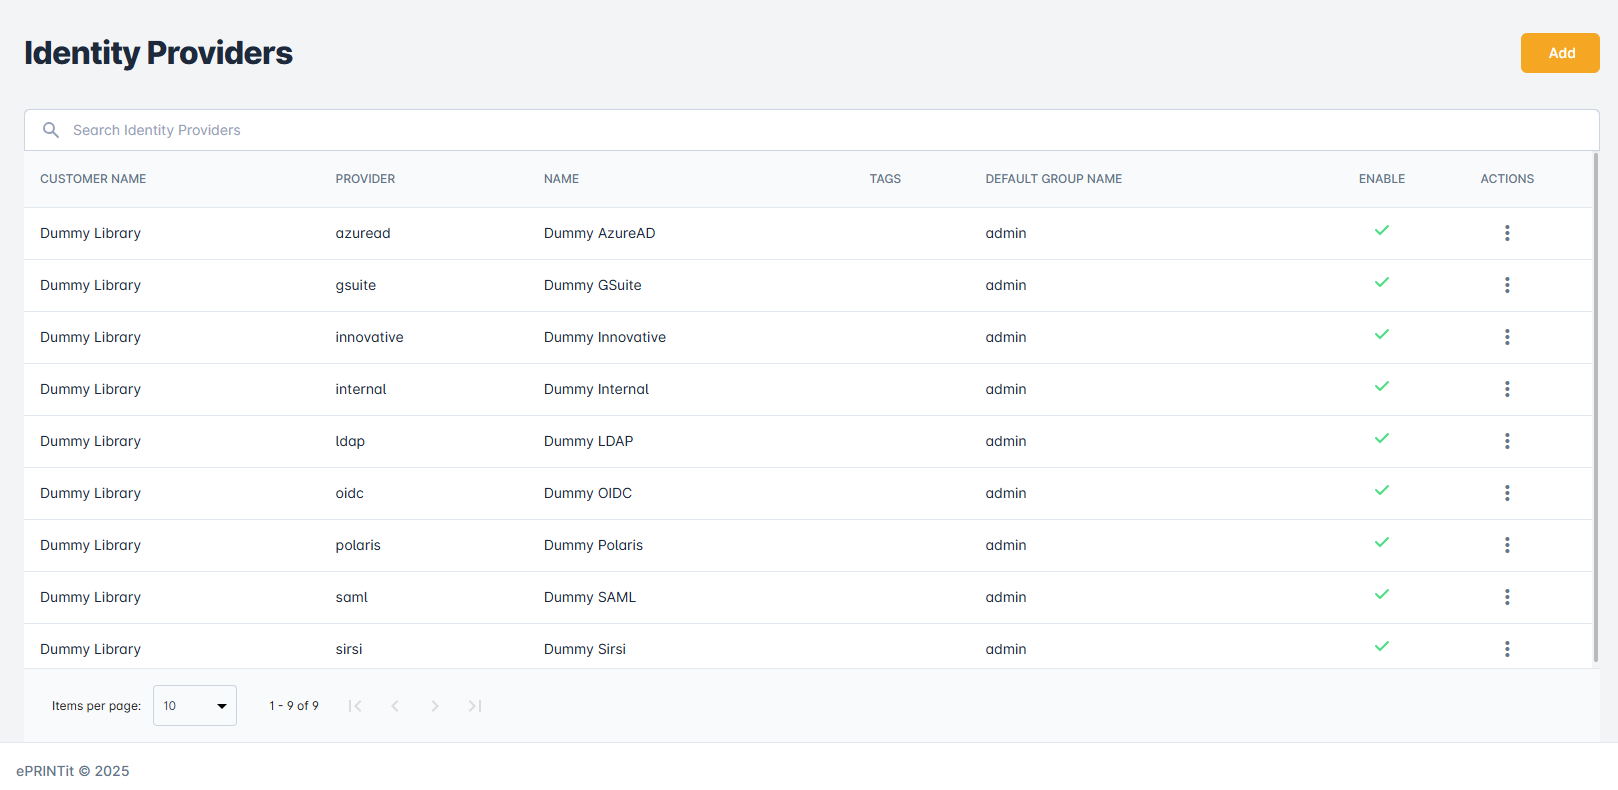Open actions menu for Dummy AzureAD
The image size is (1618, 790).
click(1506, 233)
